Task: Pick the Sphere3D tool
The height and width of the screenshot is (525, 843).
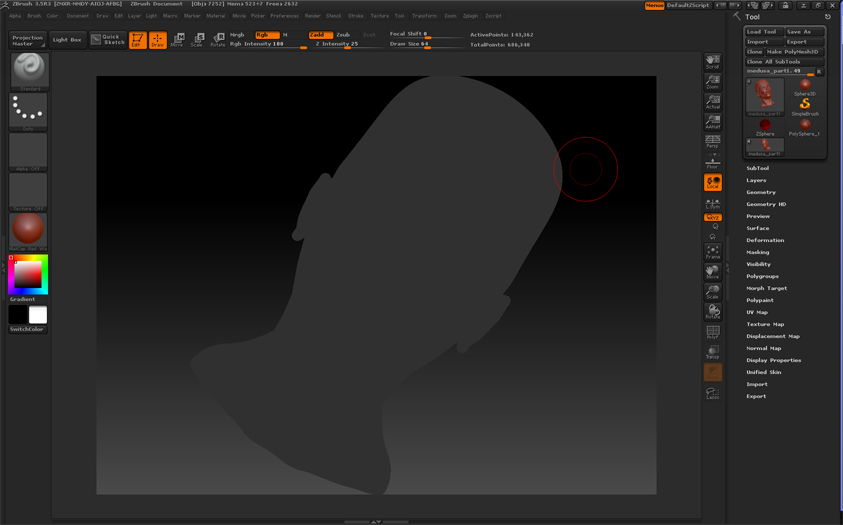Action: [804, 88]
